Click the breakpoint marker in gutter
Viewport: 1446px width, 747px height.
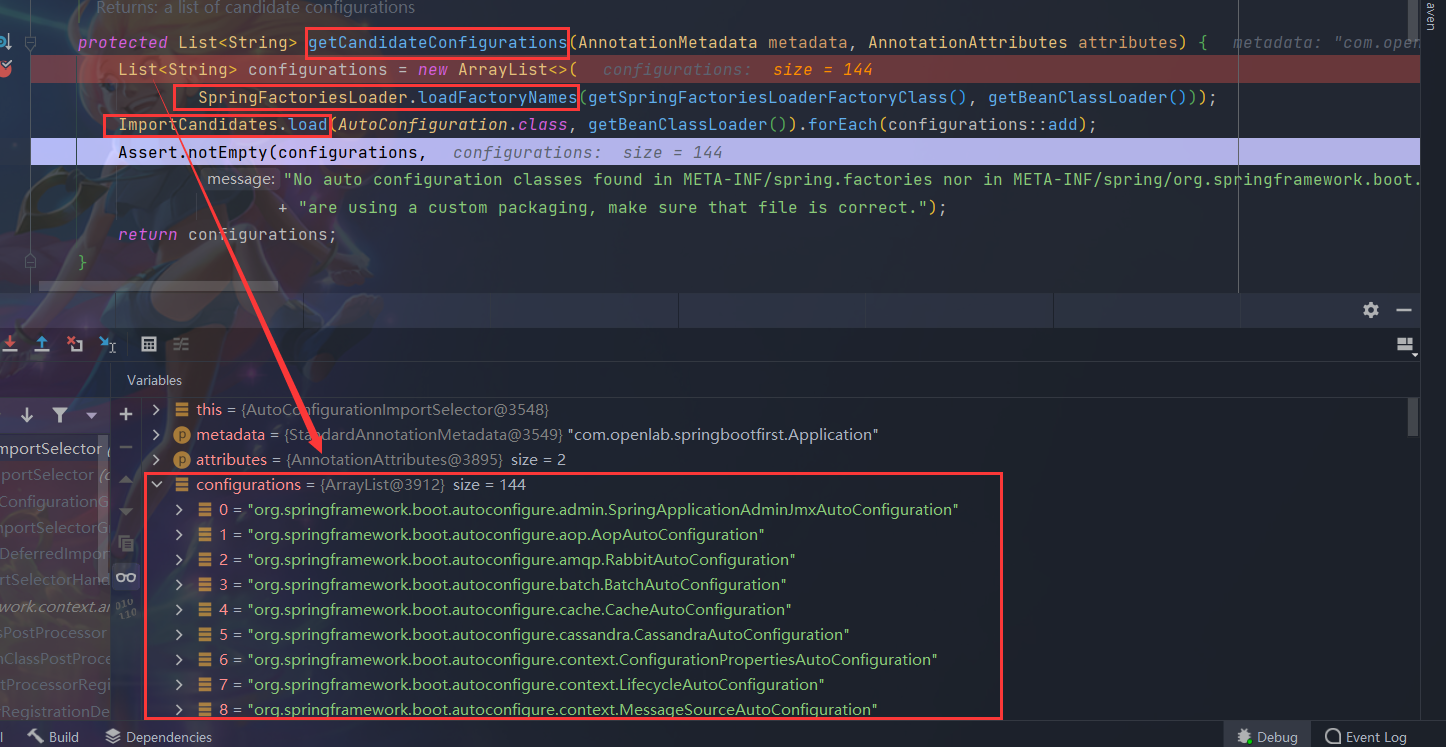(x=6, y=68)
